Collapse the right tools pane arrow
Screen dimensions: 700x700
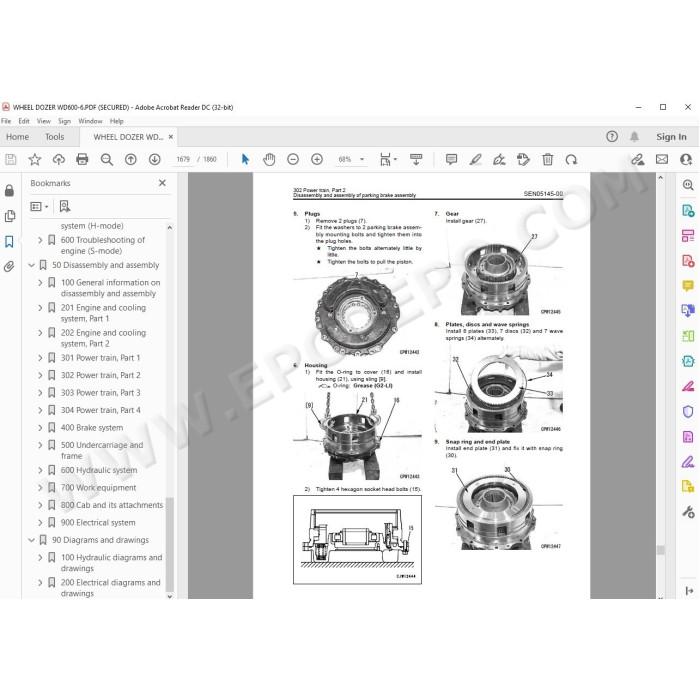point(689,591)
